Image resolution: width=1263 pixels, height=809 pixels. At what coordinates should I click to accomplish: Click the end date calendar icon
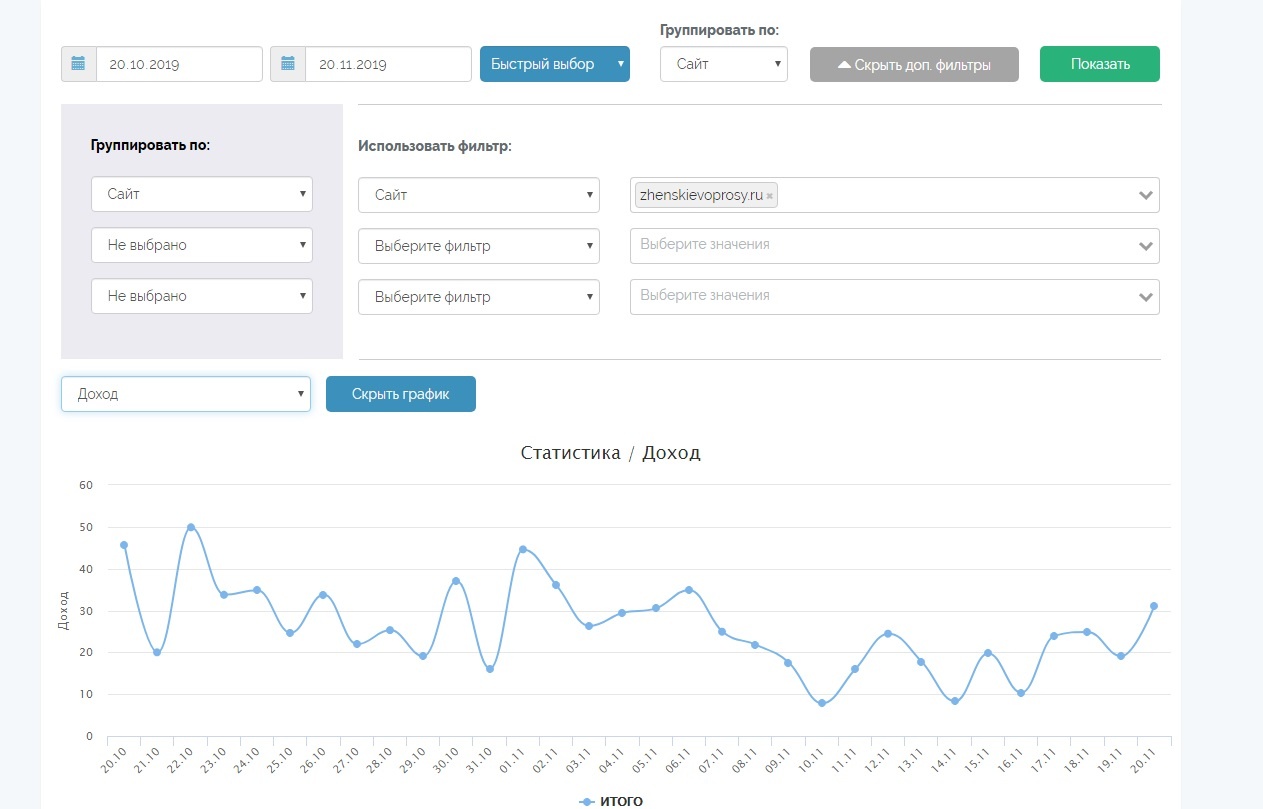(288, 64)
